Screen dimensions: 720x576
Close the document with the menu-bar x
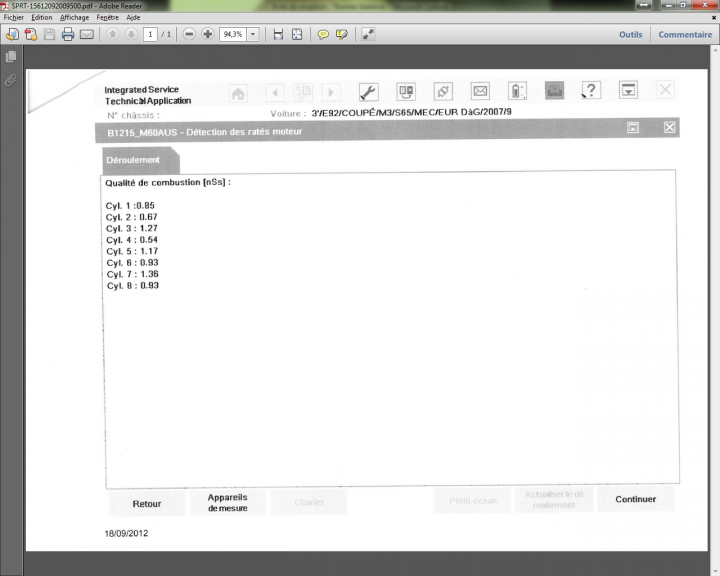pos(714,17)
